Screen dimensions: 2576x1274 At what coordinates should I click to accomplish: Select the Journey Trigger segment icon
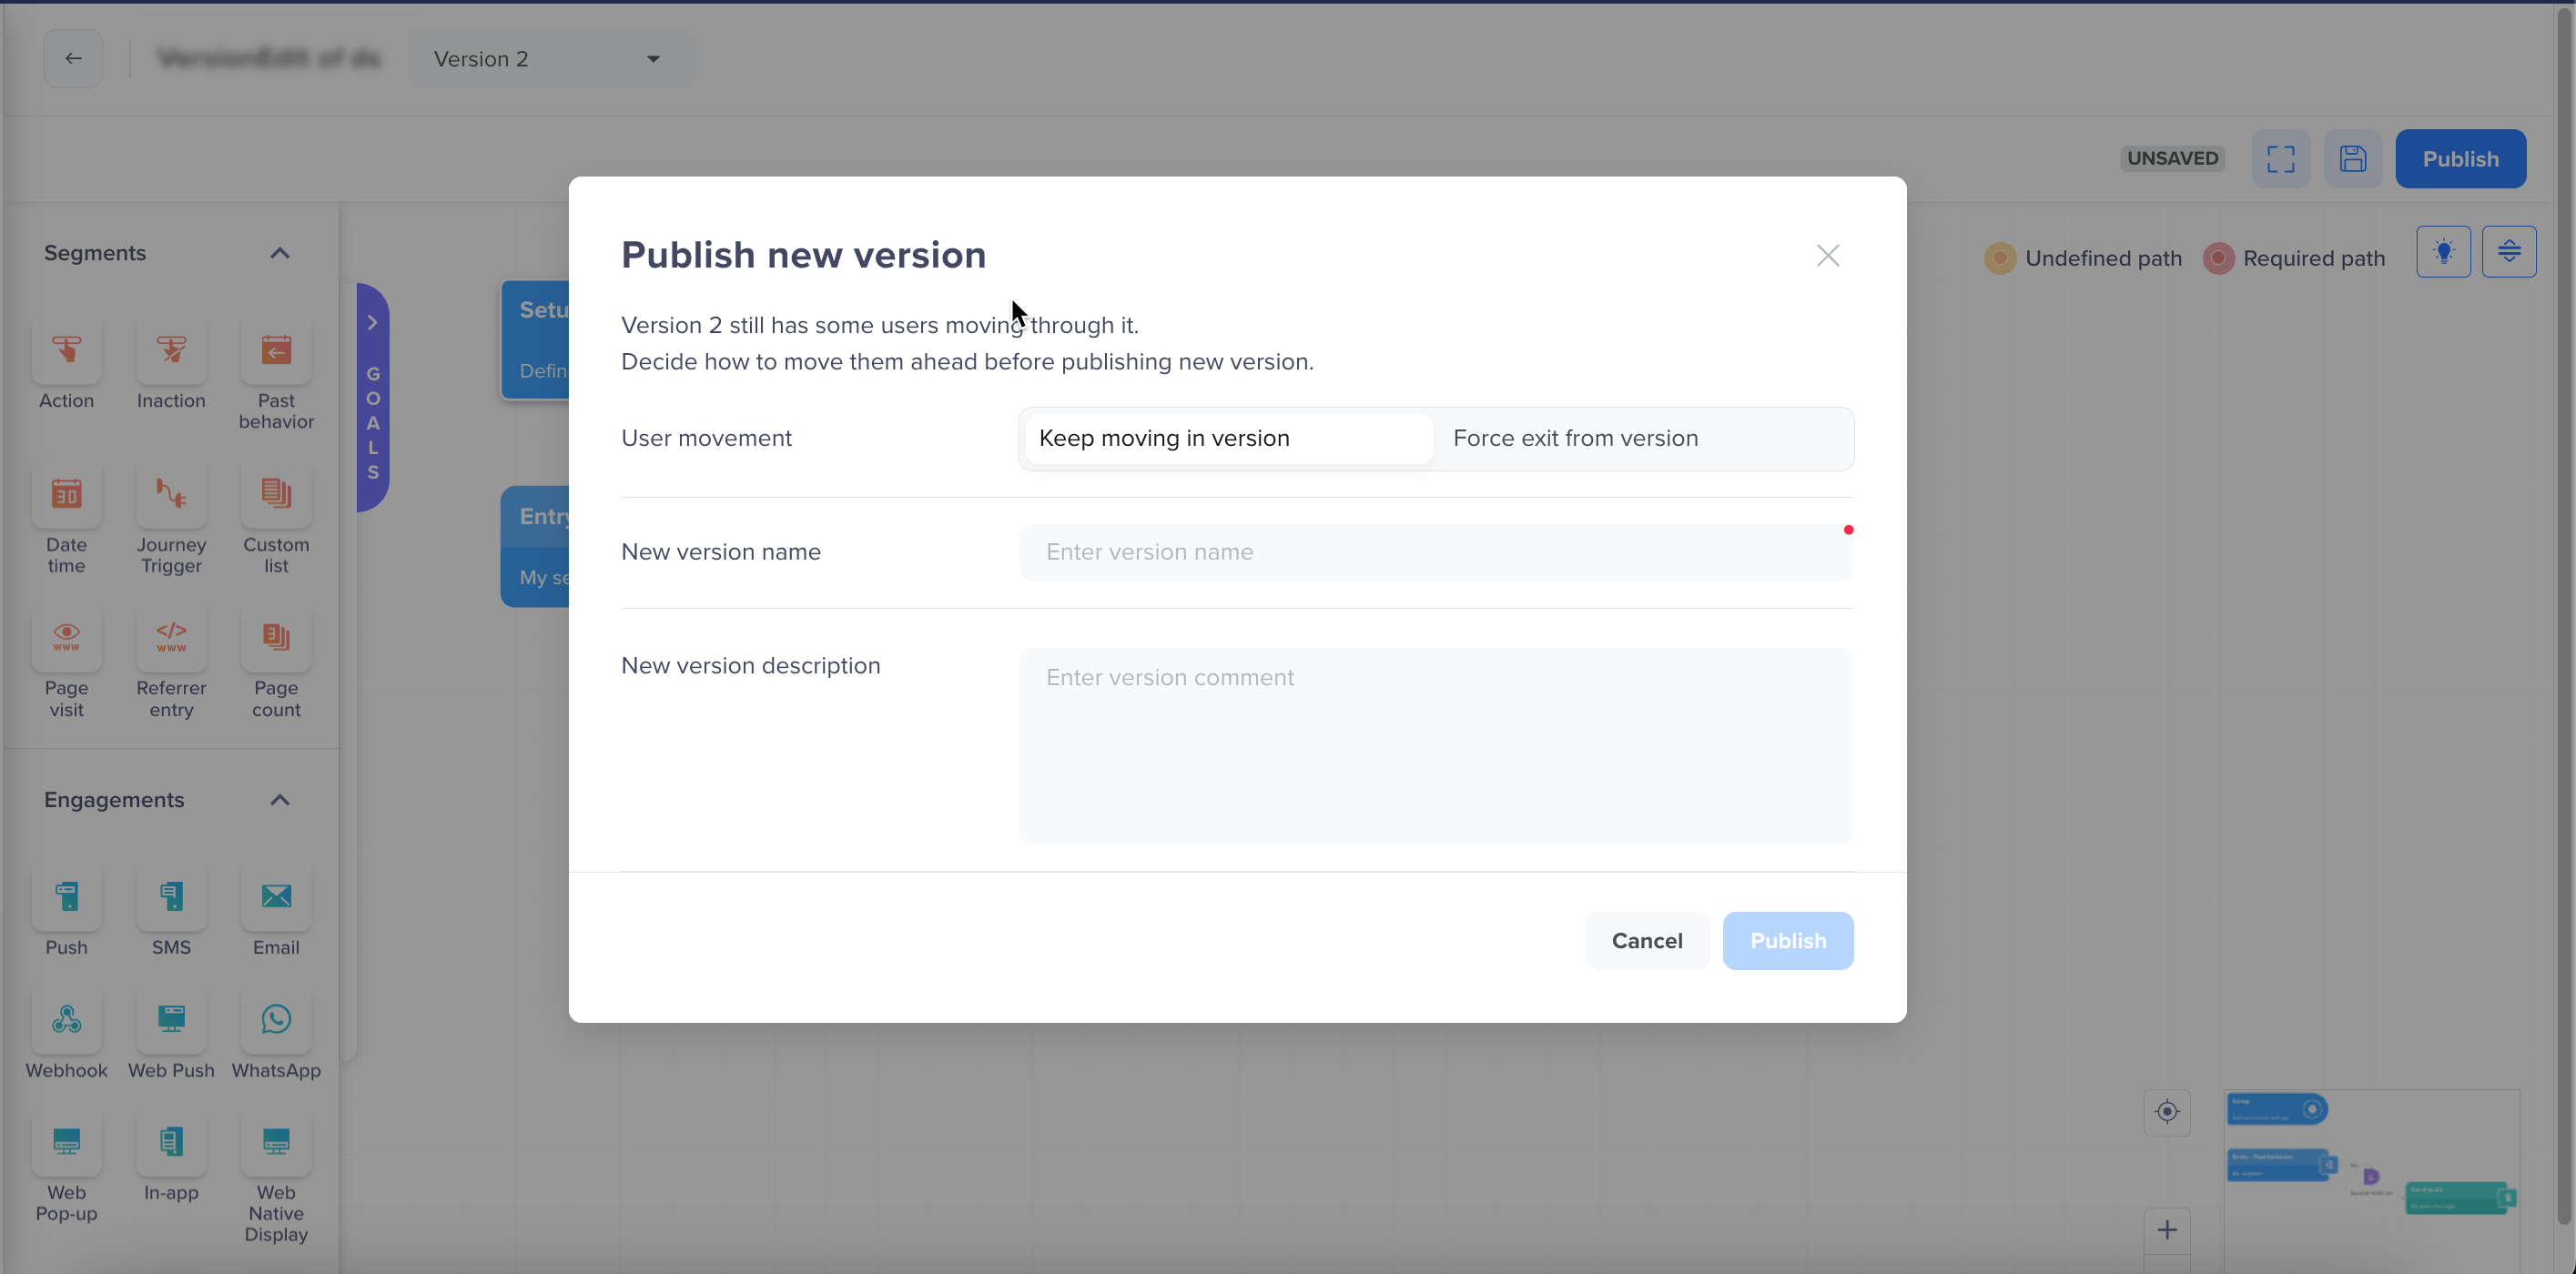170,494
